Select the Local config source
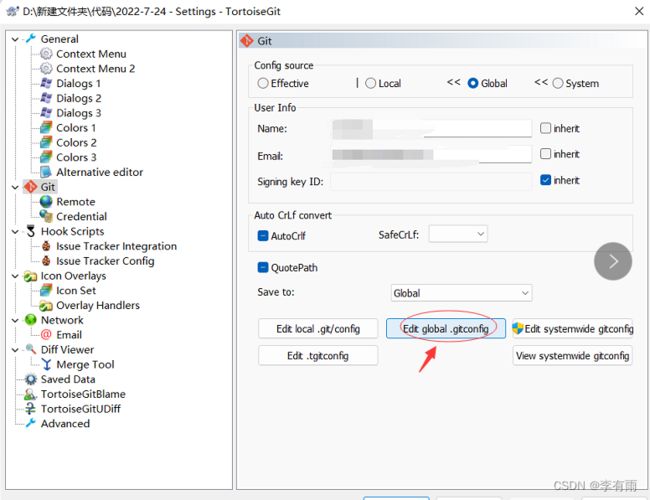The image size is (650, 500). click(371, 83)
